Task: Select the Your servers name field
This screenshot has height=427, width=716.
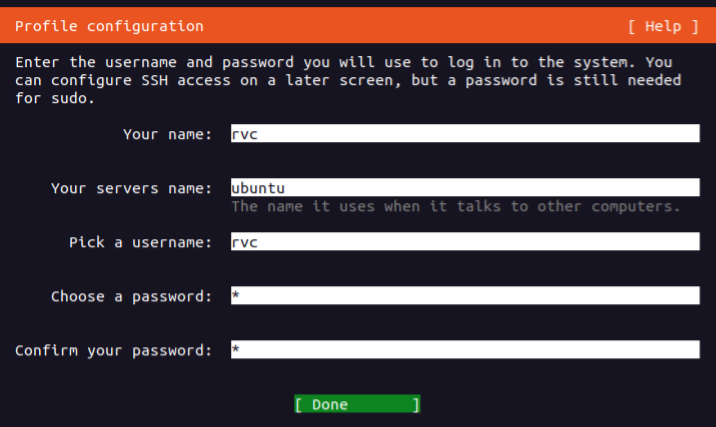Action: [x=464, y=188]
